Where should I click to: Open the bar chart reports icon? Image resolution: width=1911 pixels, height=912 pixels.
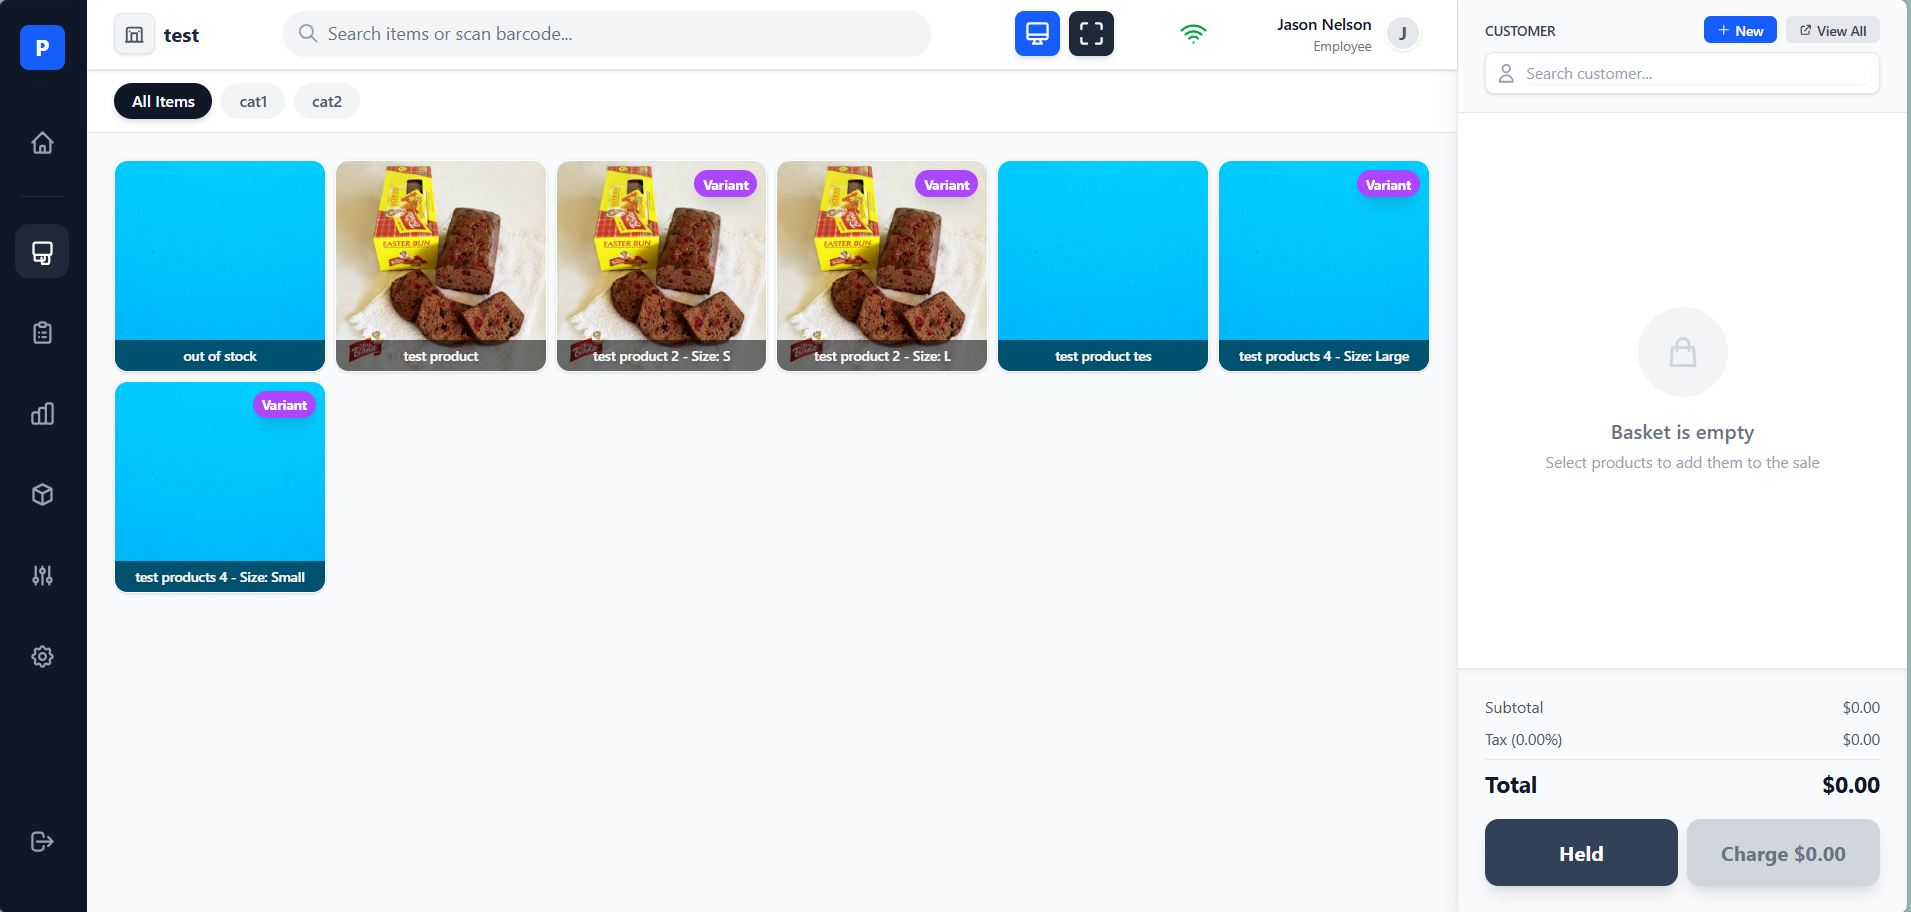tap(42, 414)
